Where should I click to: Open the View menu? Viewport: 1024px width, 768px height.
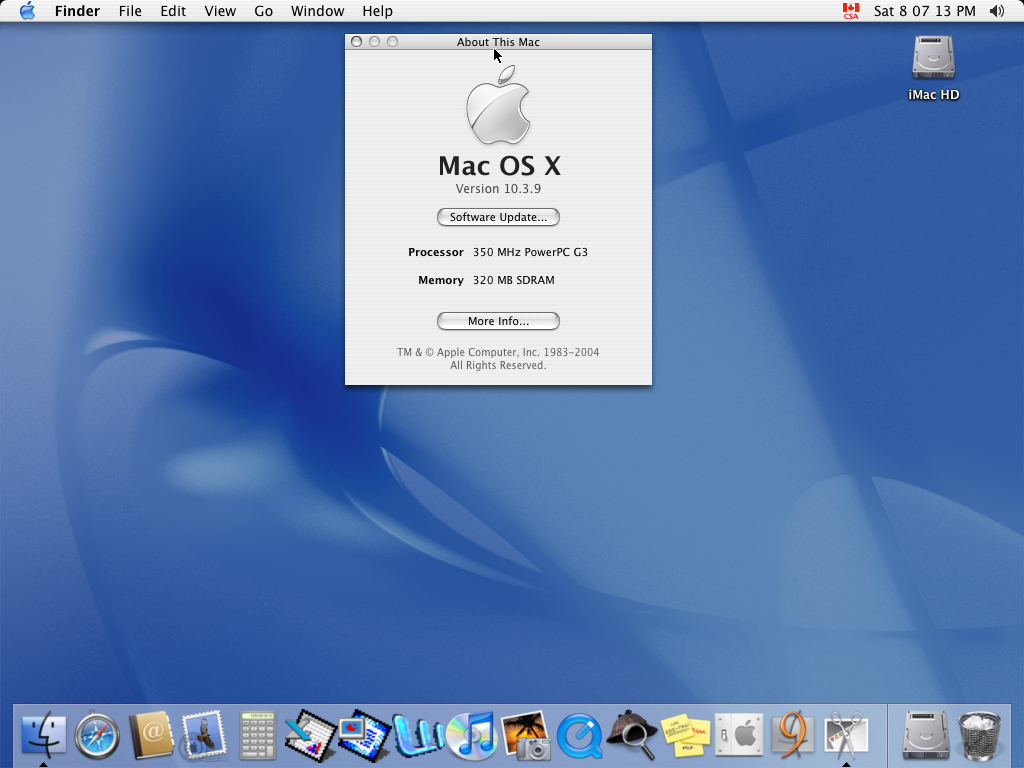pos(220,11)
